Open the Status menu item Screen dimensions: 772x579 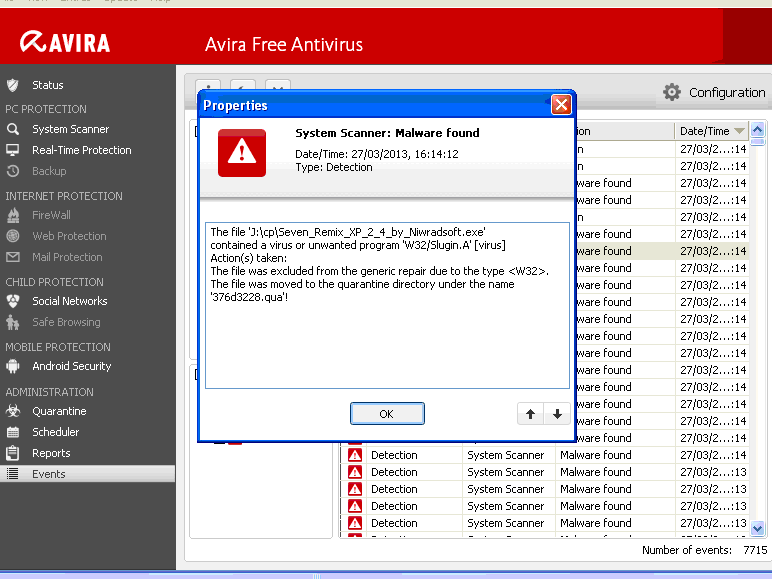(48, 85)
